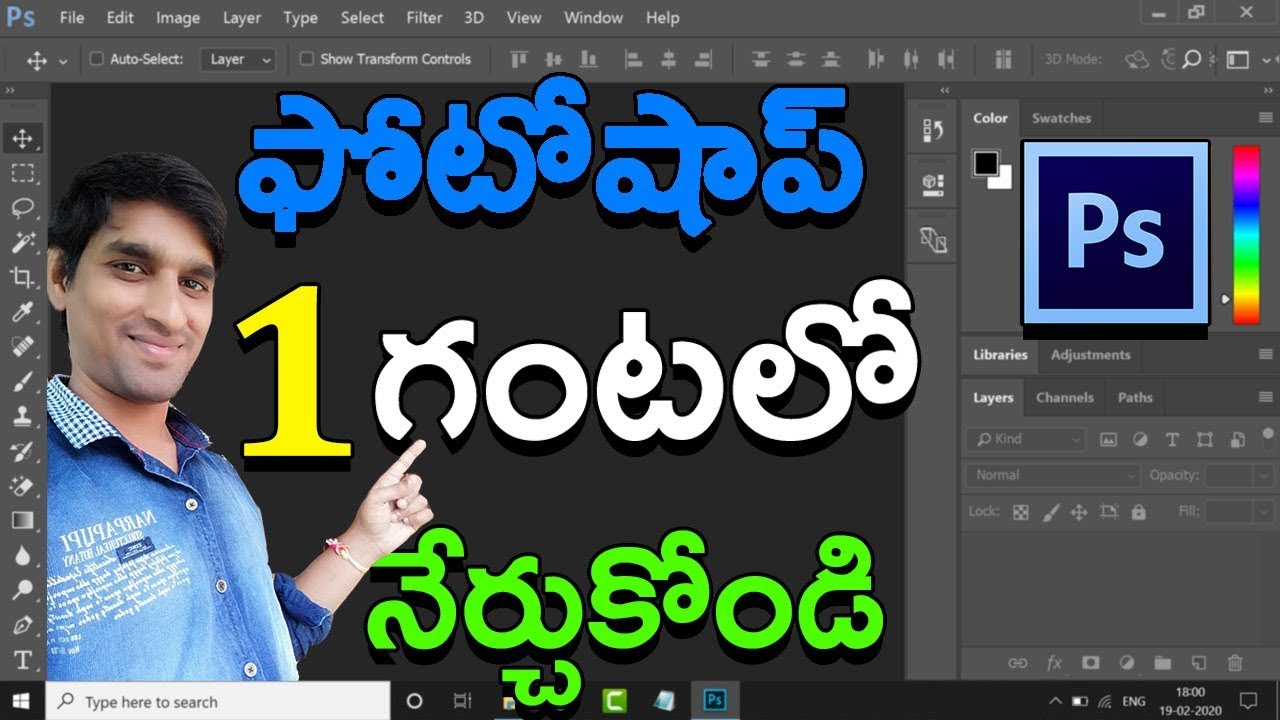Select the Eyedropper tool
This screenshot has width=1280, height=720.
coord(22,312)
